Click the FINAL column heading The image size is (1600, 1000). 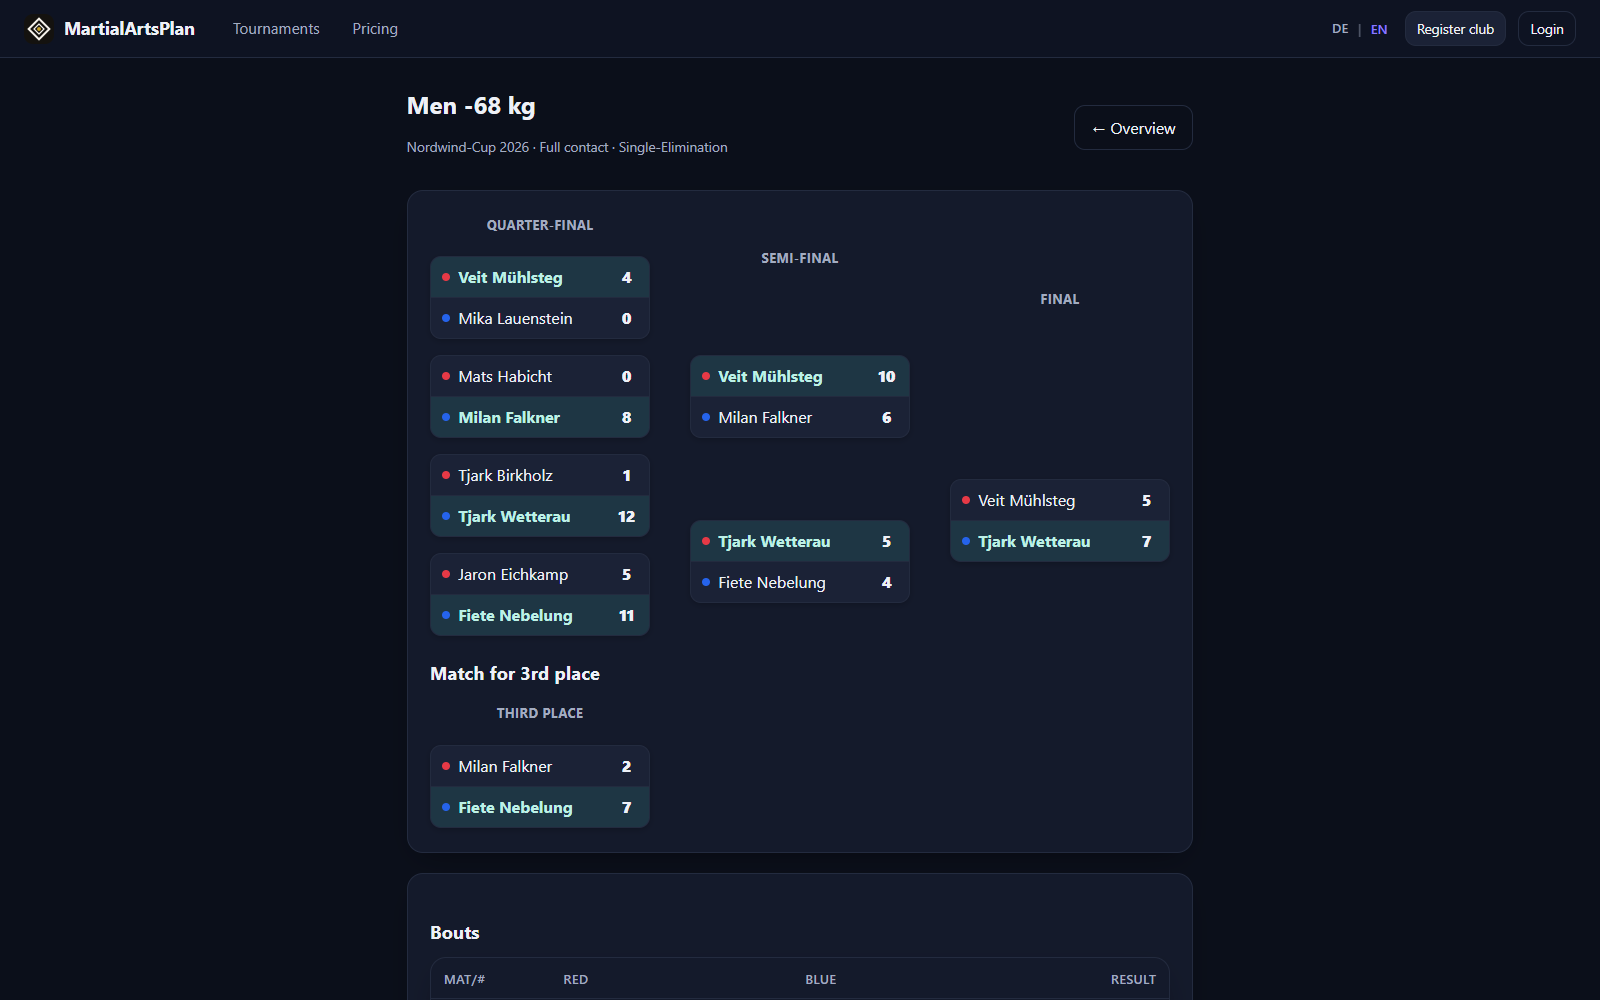(1060, 299)
